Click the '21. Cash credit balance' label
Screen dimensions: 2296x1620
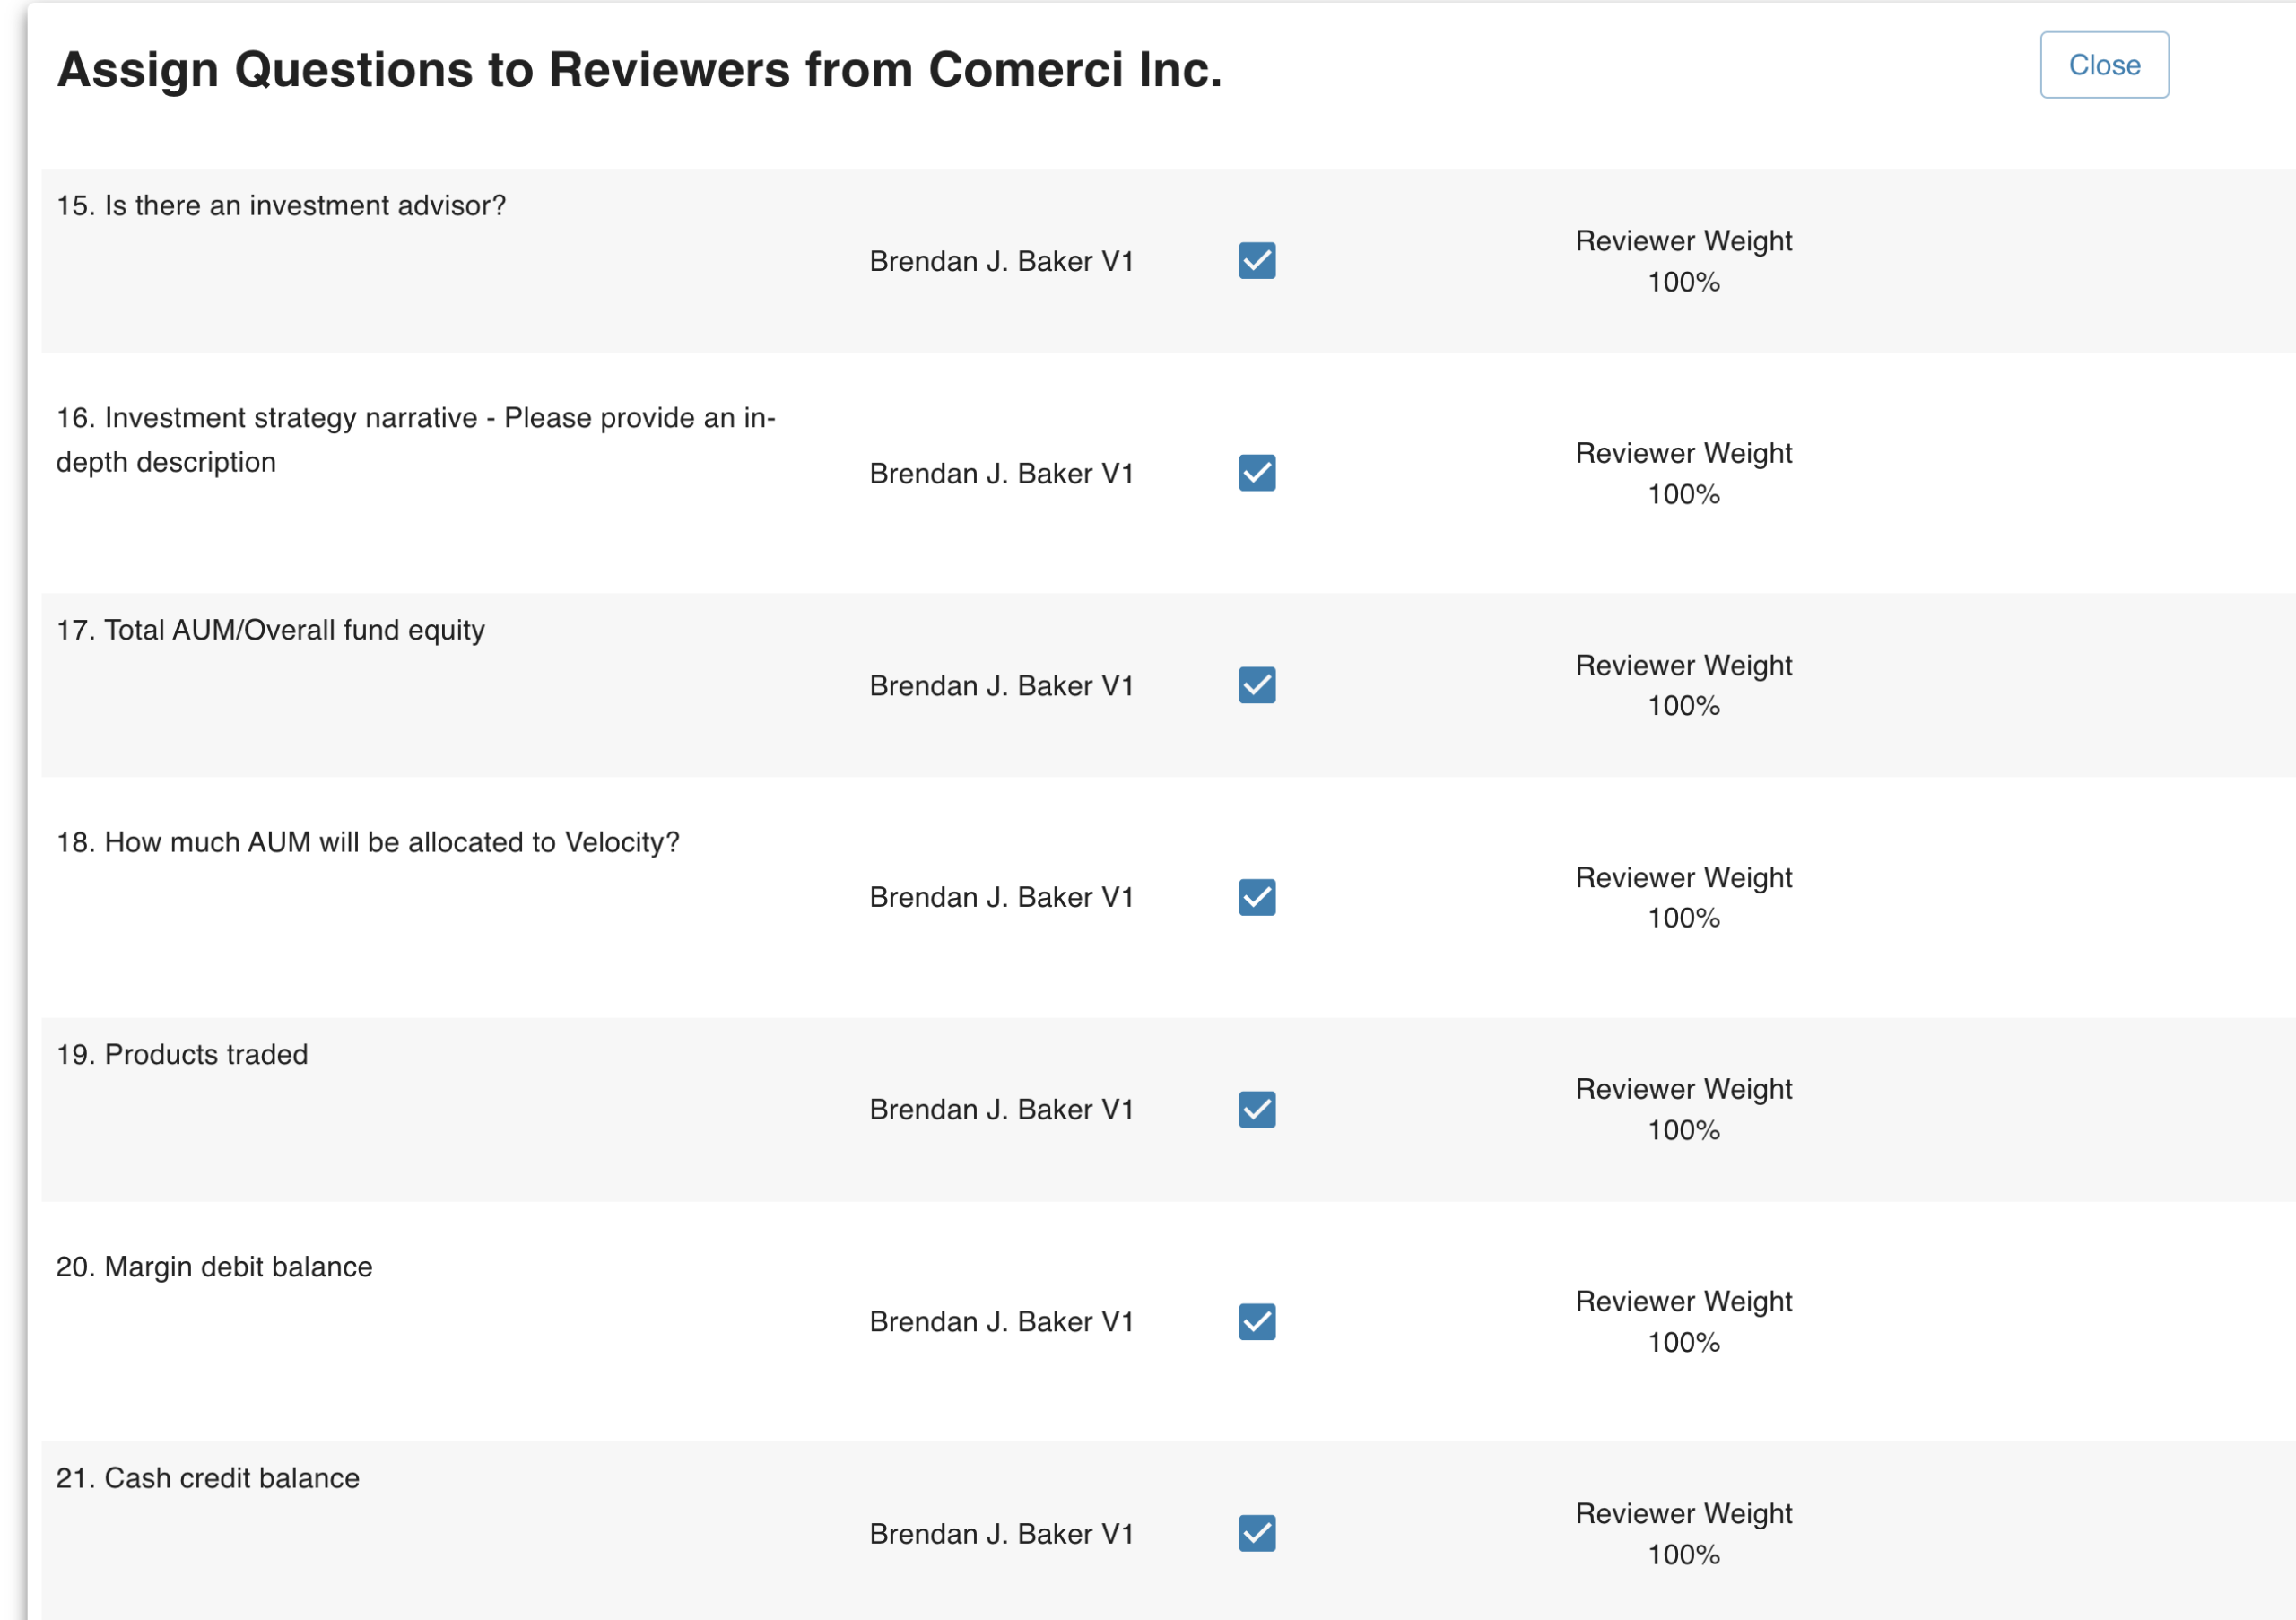[208, 1478]
